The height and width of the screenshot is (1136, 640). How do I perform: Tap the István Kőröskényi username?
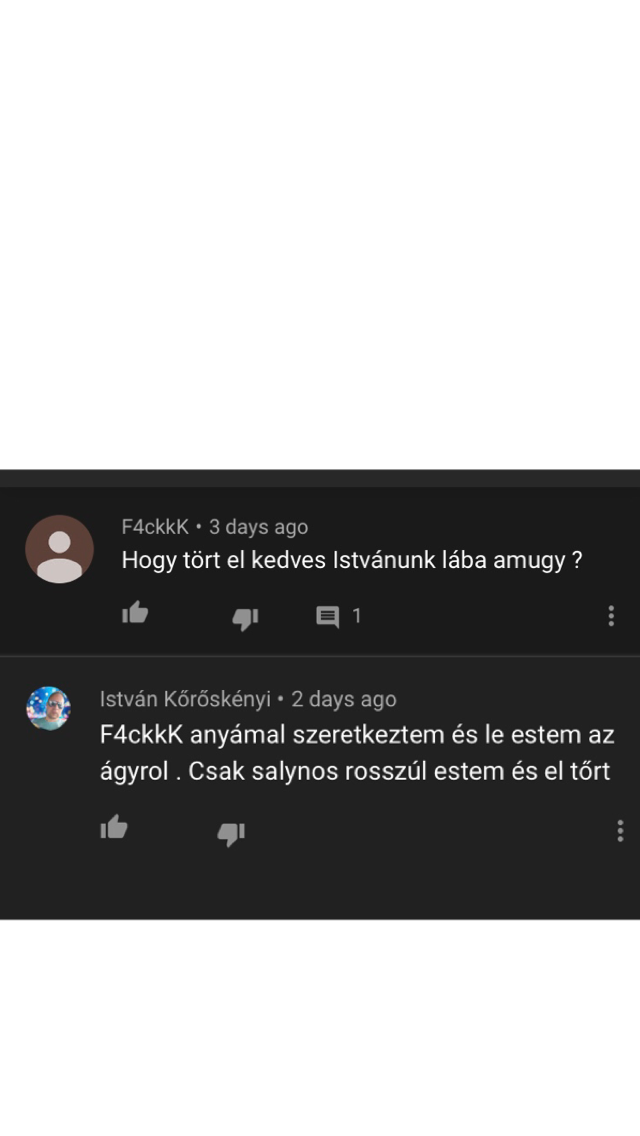point(186,699)
